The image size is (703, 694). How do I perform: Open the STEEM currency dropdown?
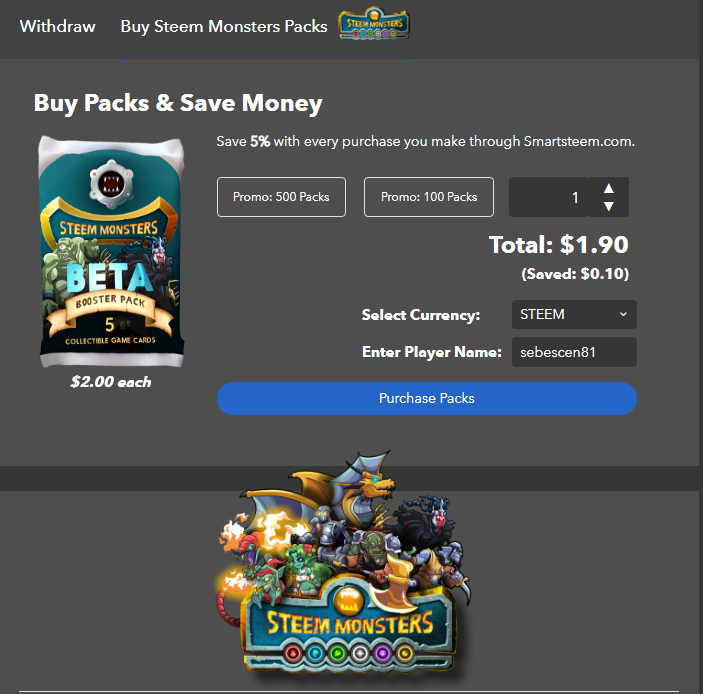[x=574, y=314]
